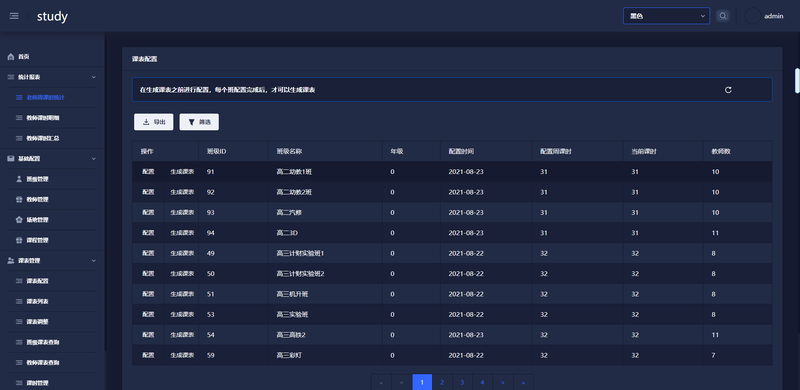This screenshot has width=800, height=390.
Task: Click the admin username label
Action: point(773,16)
